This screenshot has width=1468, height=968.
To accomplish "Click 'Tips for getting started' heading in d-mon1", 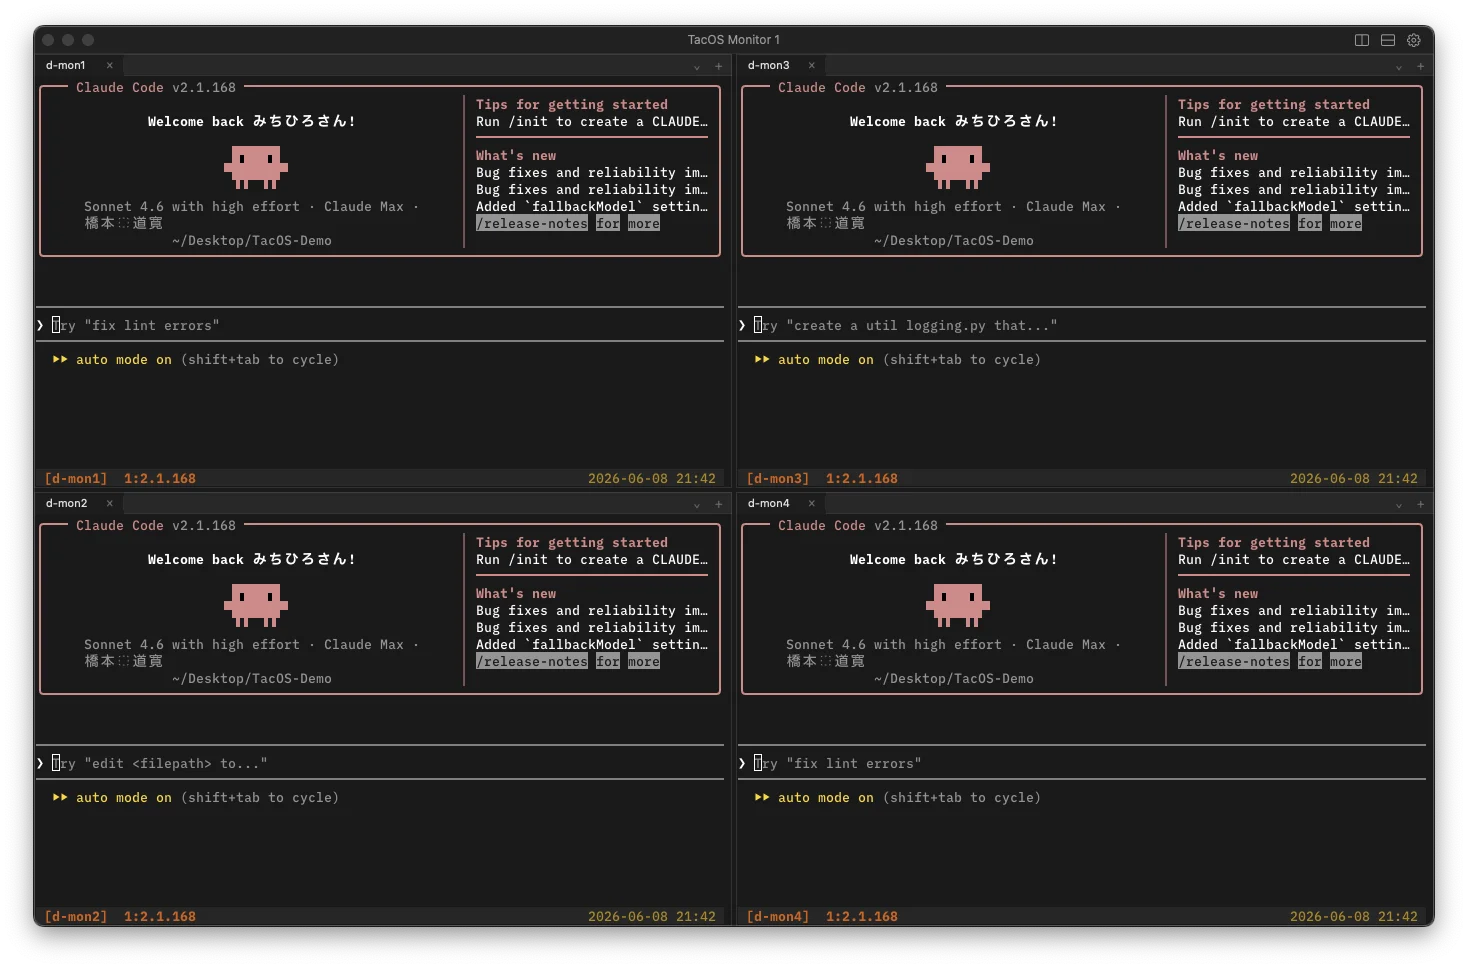I will [x=572, y=105].
